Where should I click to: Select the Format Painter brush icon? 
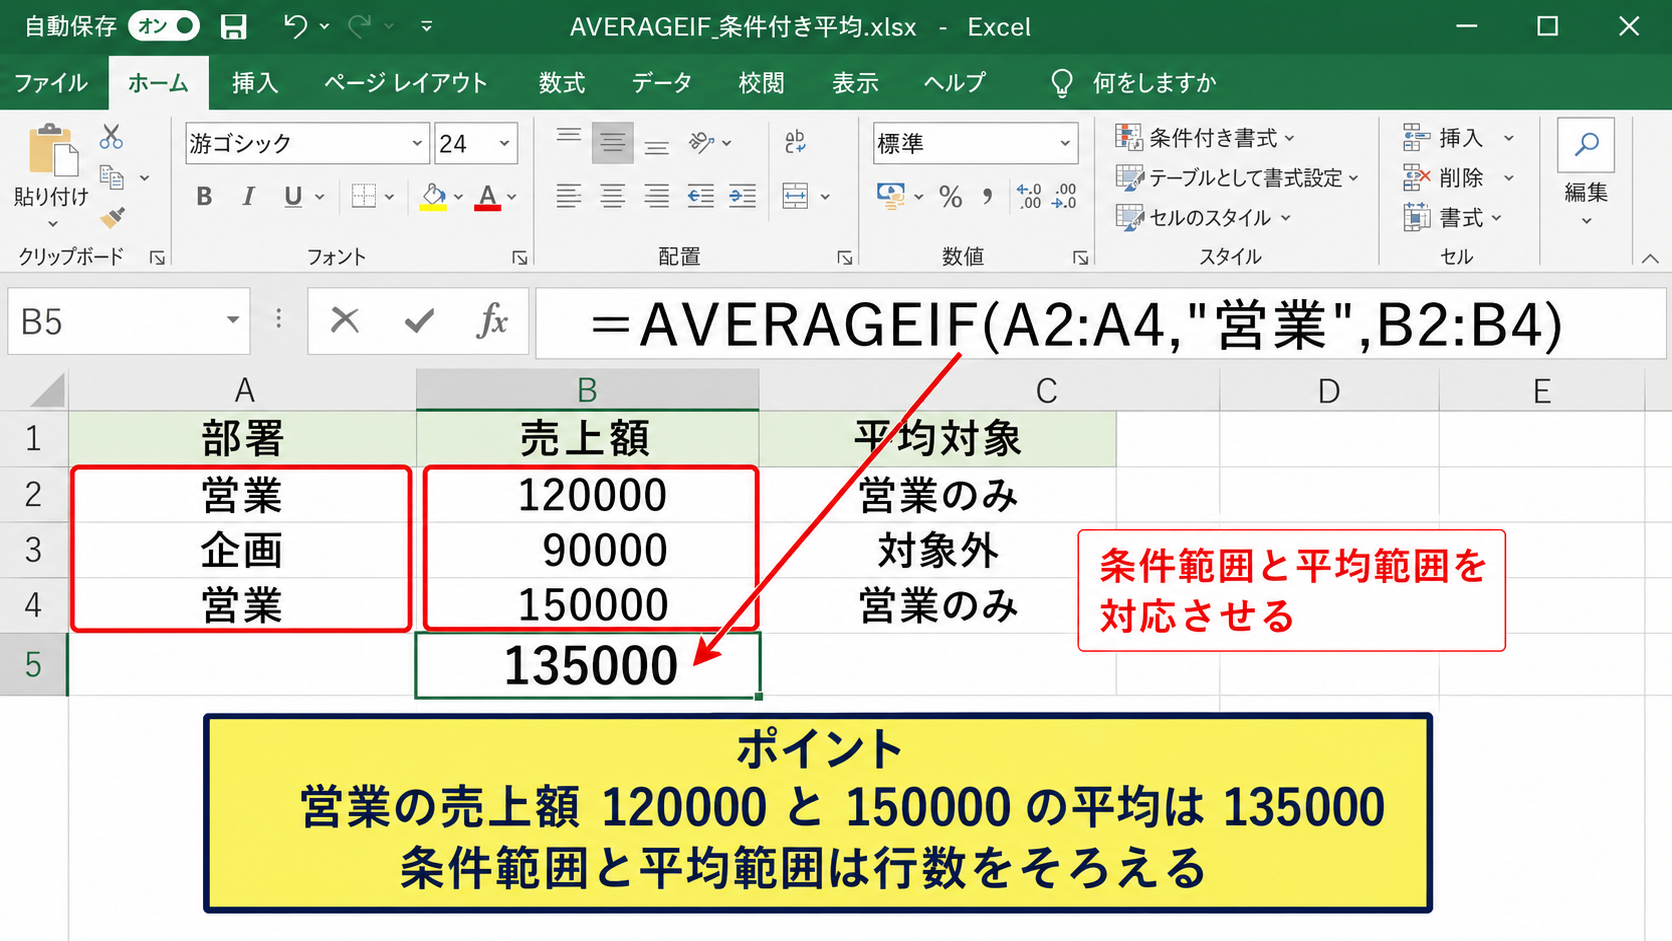tap(112, 217)
